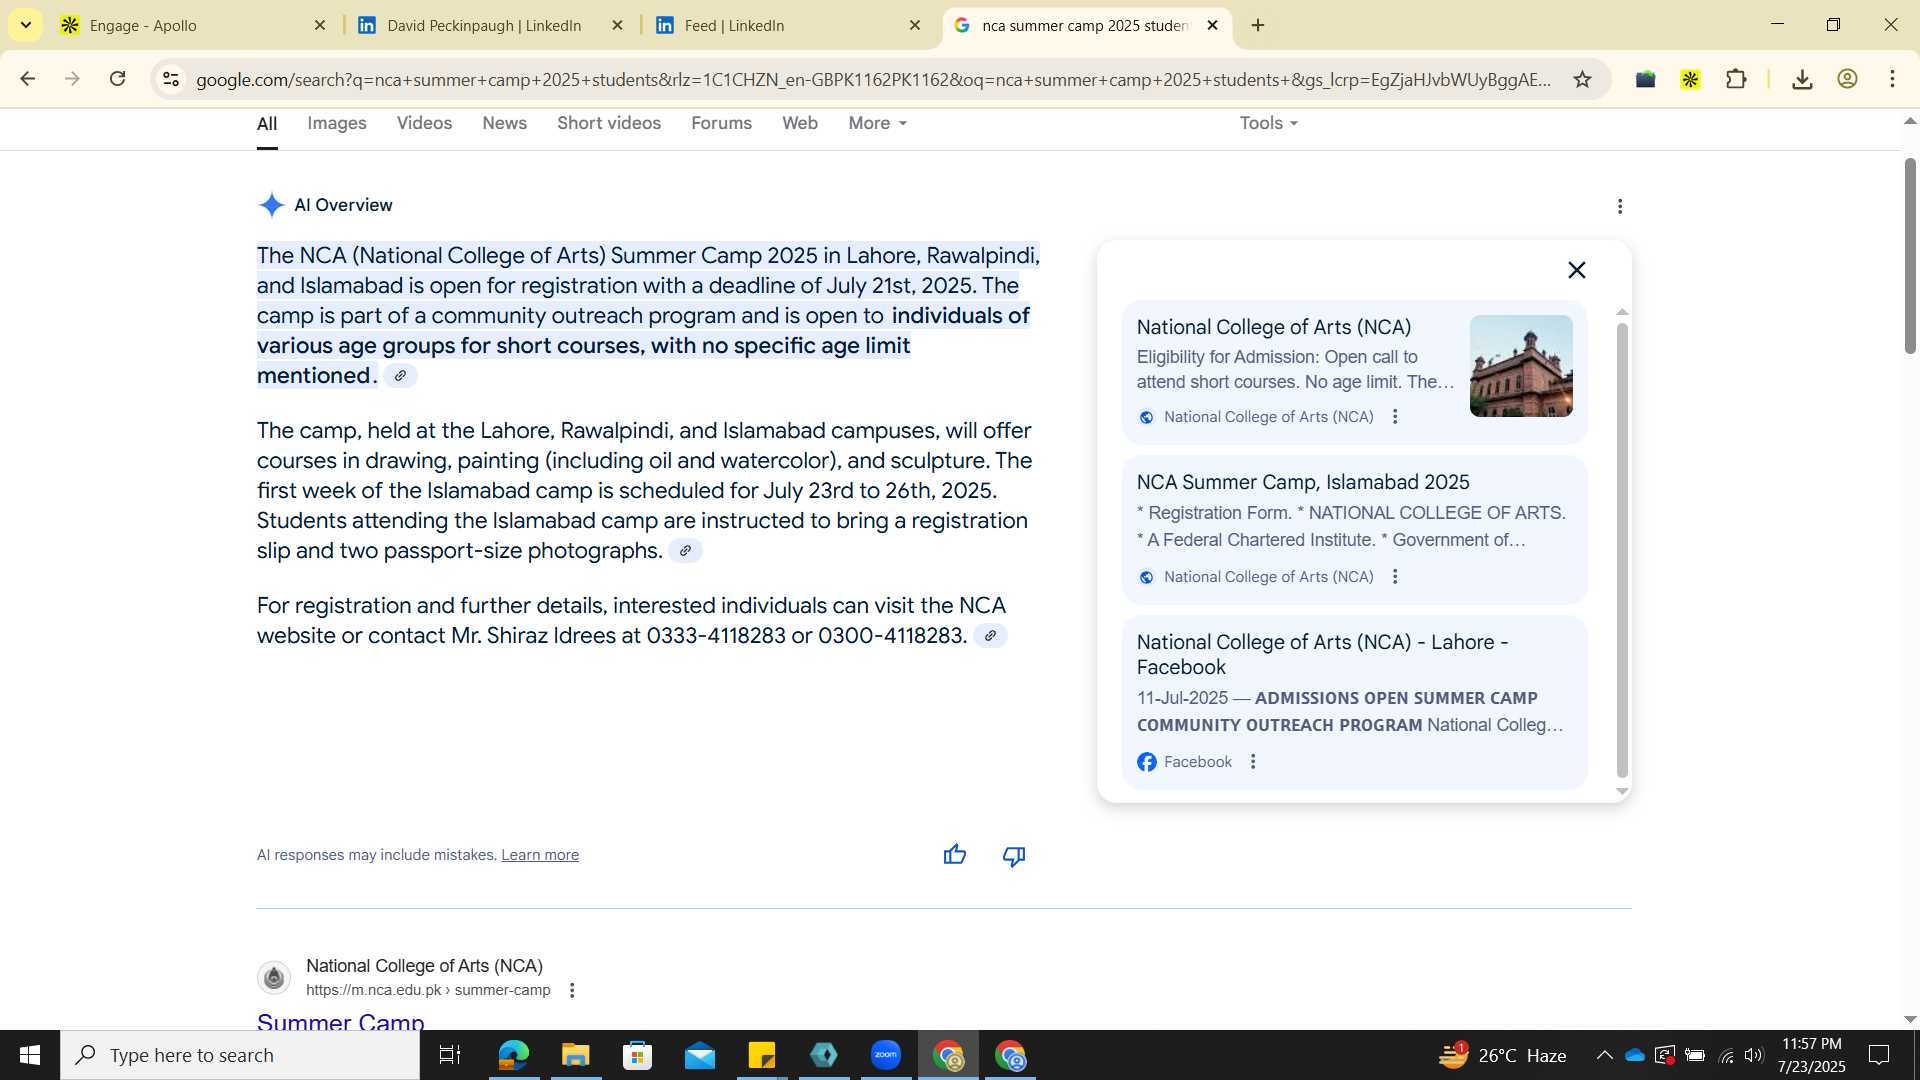Expand the Tools dropdown
The width and height of the screenshot is (1920, 1080).
tap(1268, 123)
